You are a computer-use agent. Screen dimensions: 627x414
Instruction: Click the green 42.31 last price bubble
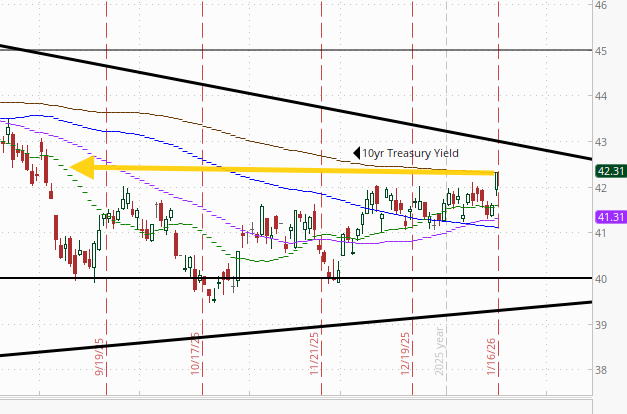click(611, 171)
